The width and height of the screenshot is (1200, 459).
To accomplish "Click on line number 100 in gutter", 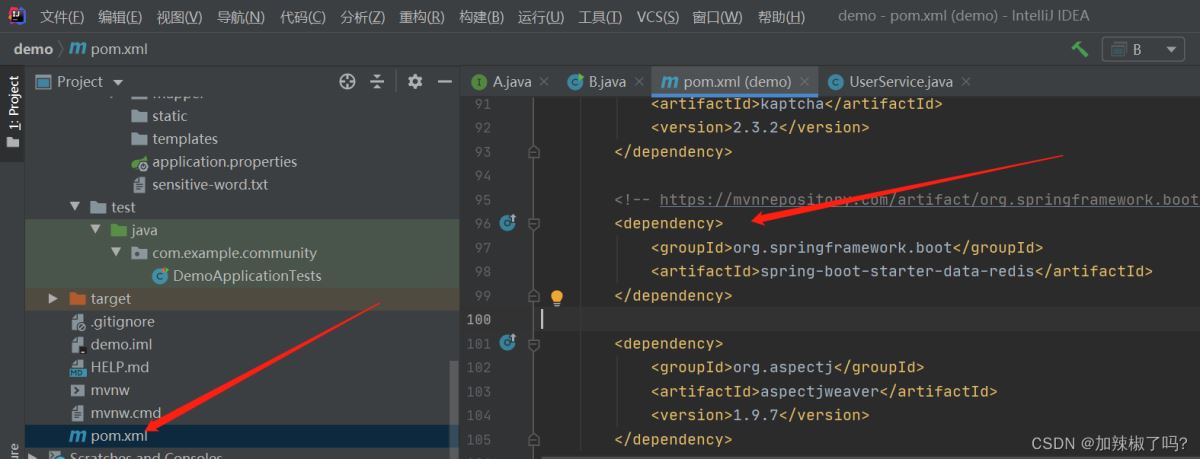I will [478, 320].
